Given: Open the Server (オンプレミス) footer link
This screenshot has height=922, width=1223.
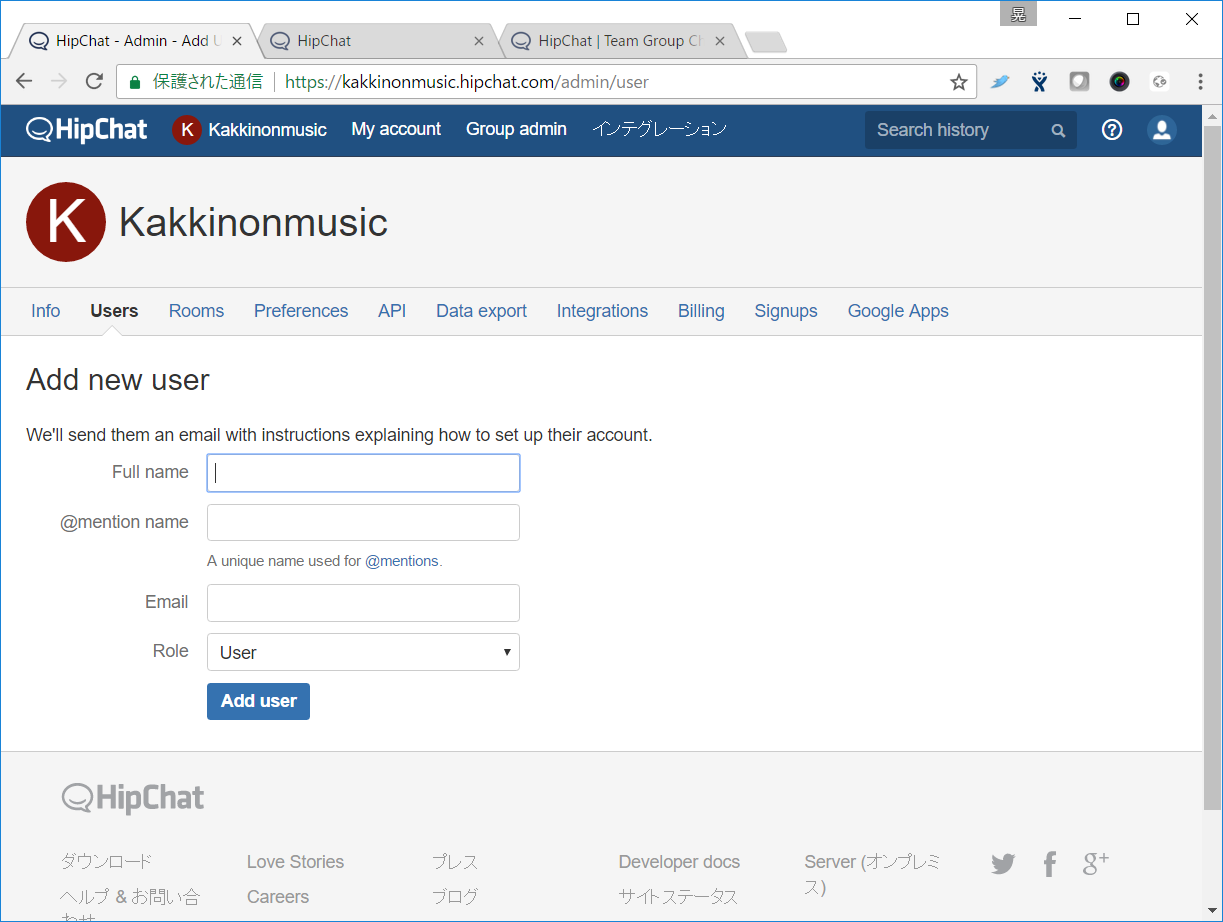Looking at the screenshot, I should pyautogui.click(x=872, y=874).
